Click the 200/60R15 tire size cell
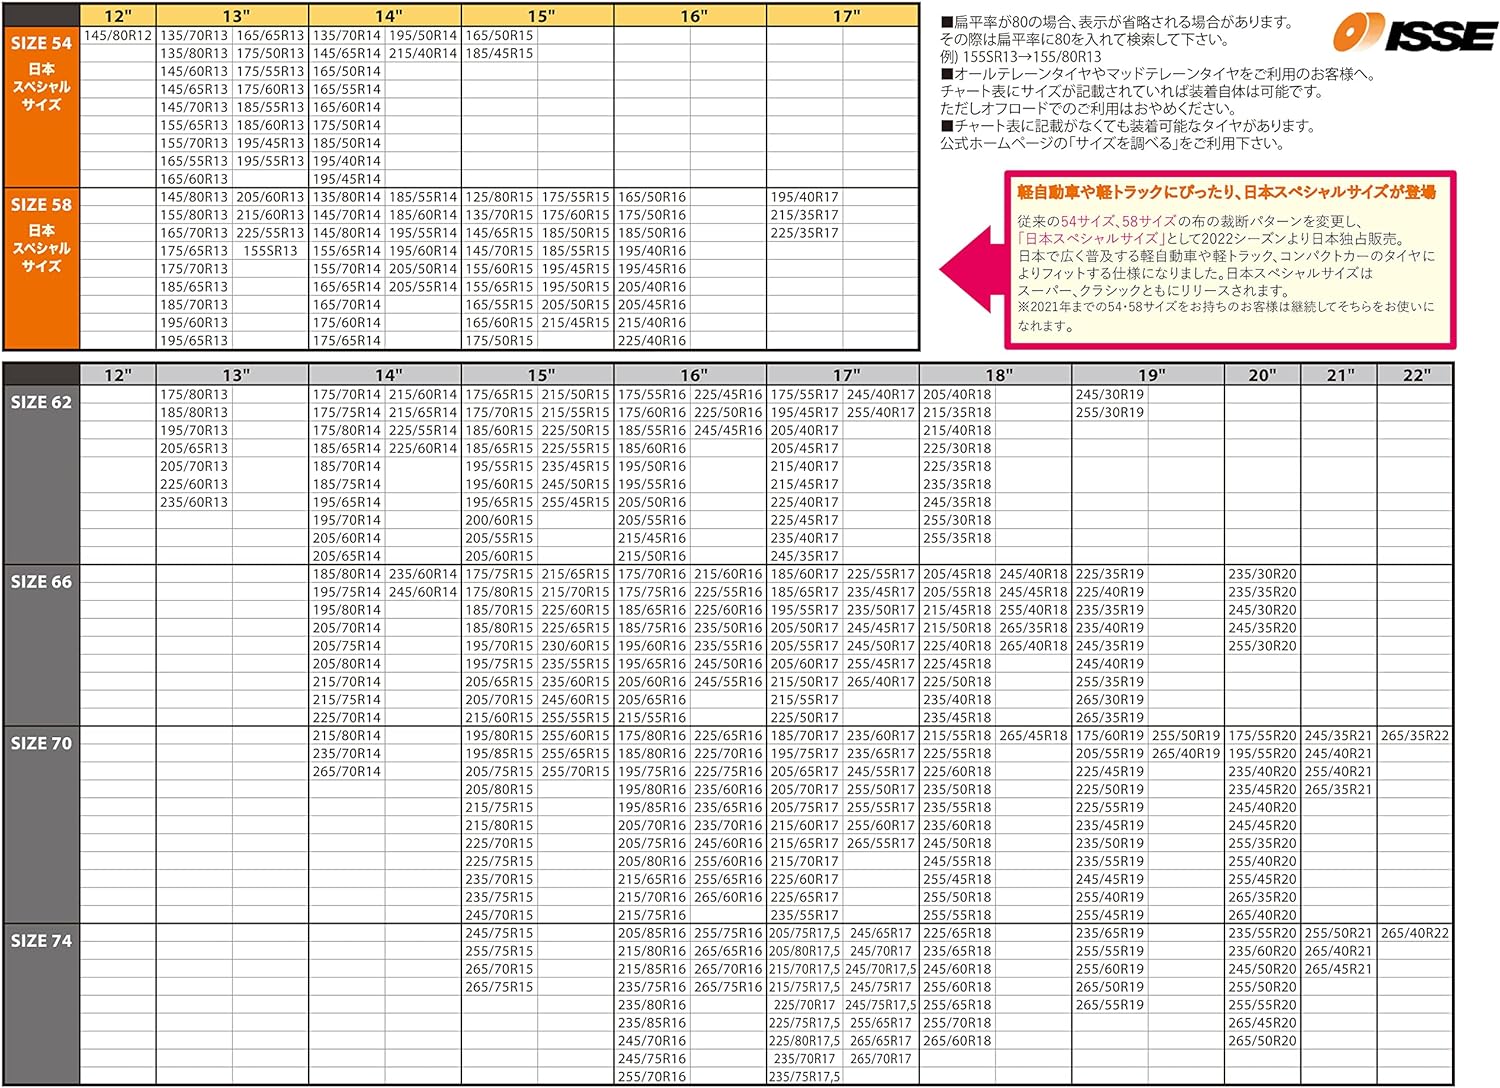 tap(499, 520)
